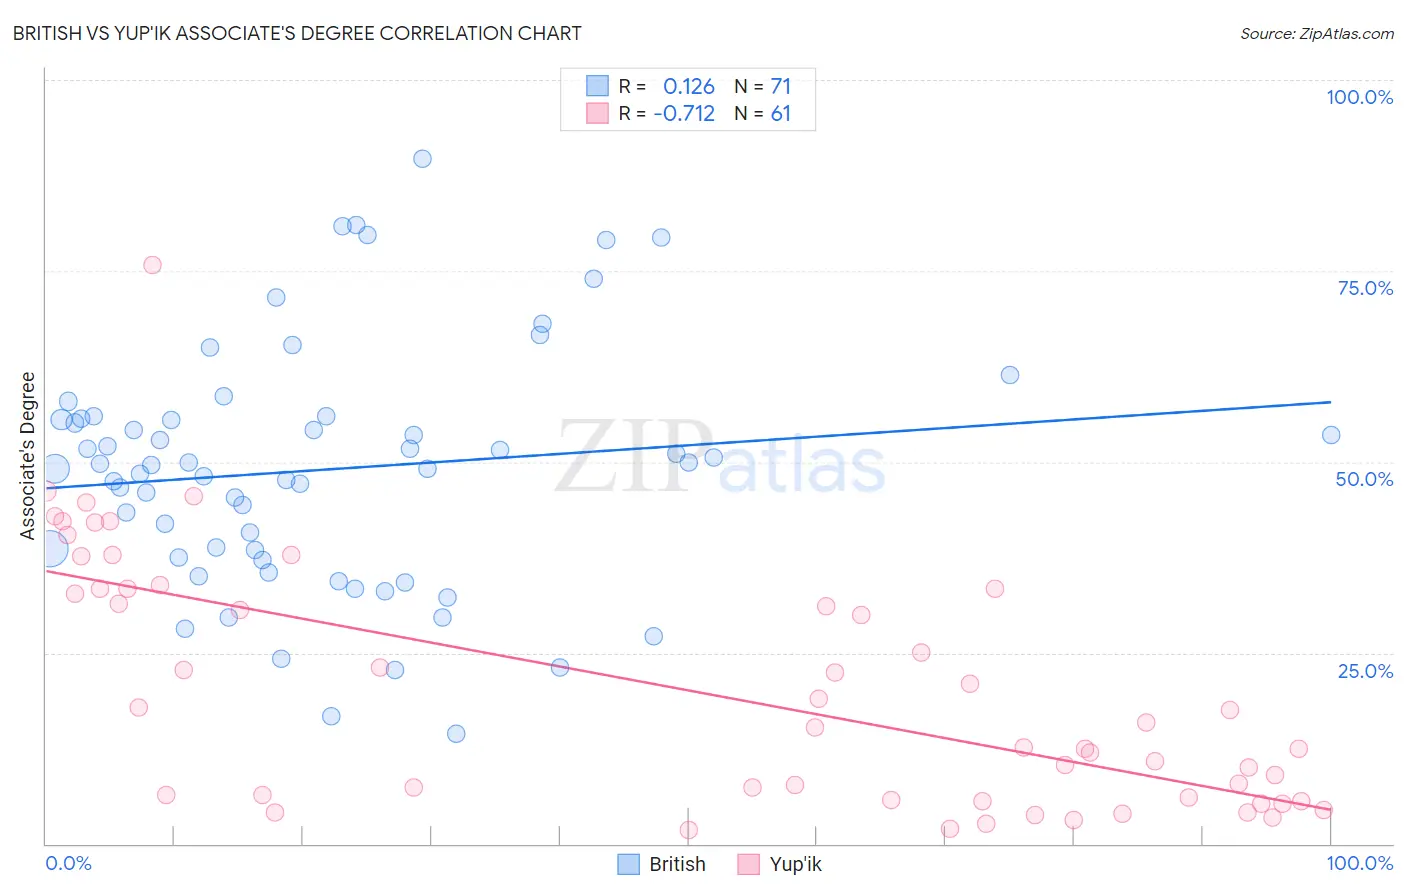Click the N = 71 legend value
The height and width of the screenshot is (892, 1406).
pos(762,86)
